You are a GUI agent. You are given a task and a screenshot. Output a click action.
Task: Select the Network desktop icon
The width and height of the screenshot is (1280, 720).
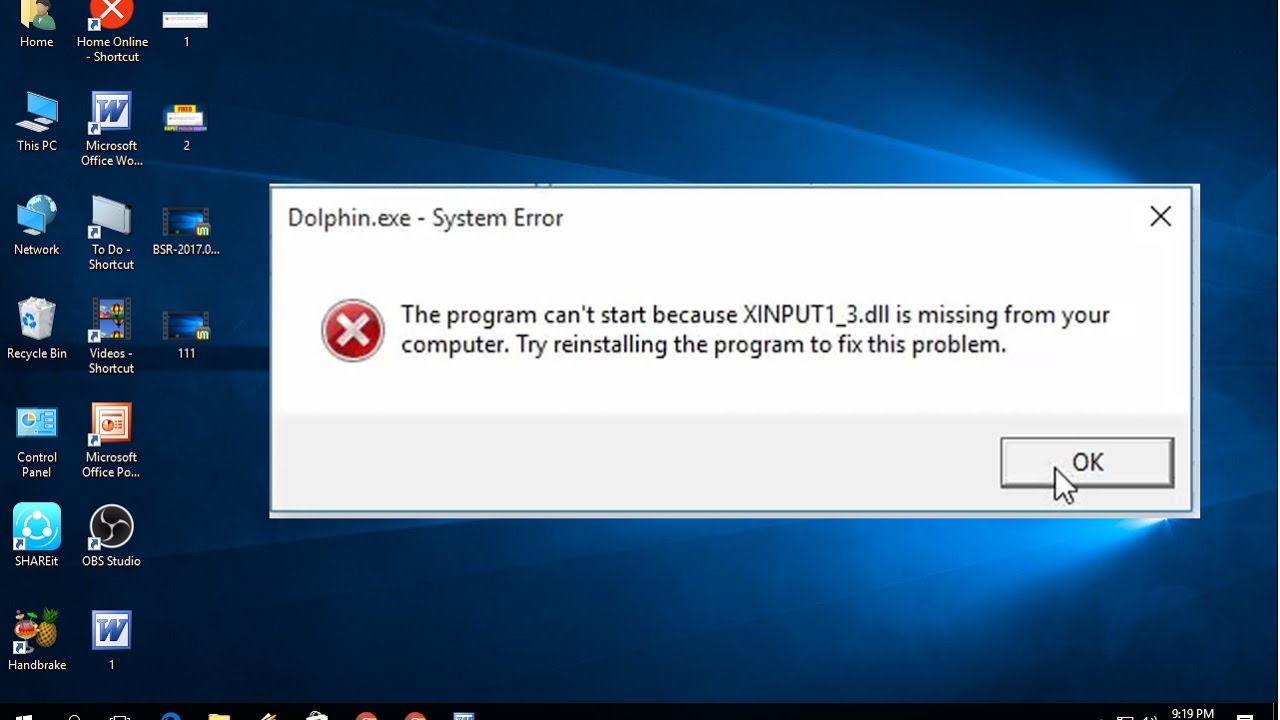tap(37, 225)
